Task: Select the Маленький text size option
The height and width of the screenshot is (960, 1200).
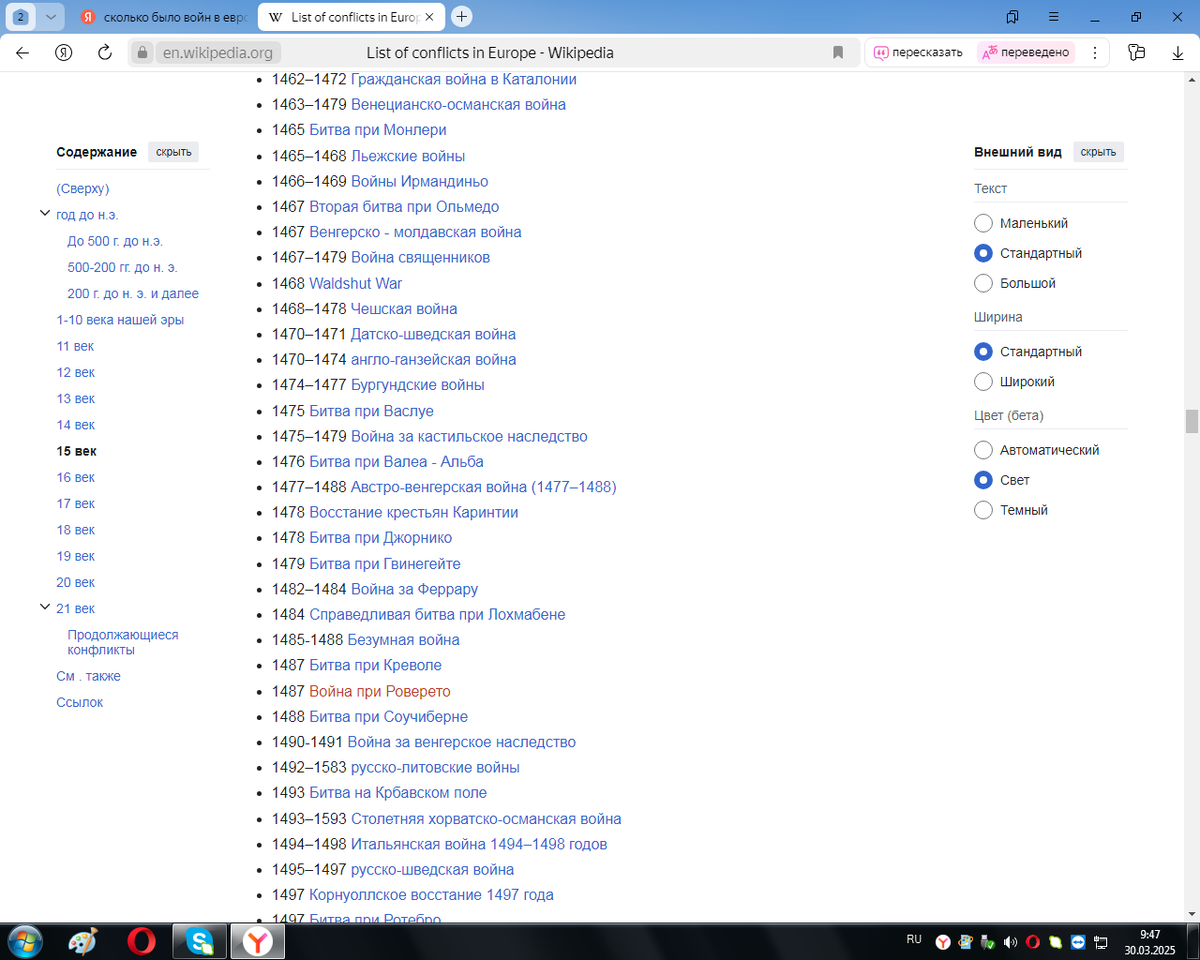Action: 983,223
